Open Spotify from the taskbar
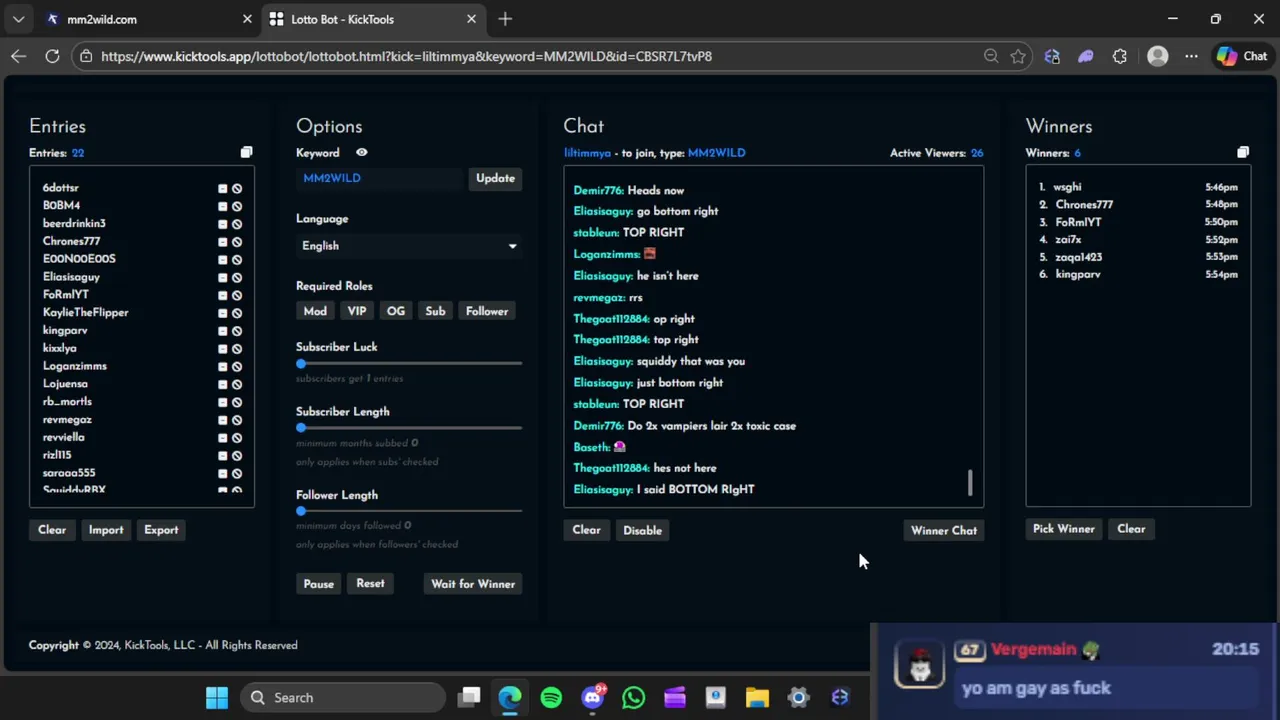1280x720 pixels. (551, 697)
